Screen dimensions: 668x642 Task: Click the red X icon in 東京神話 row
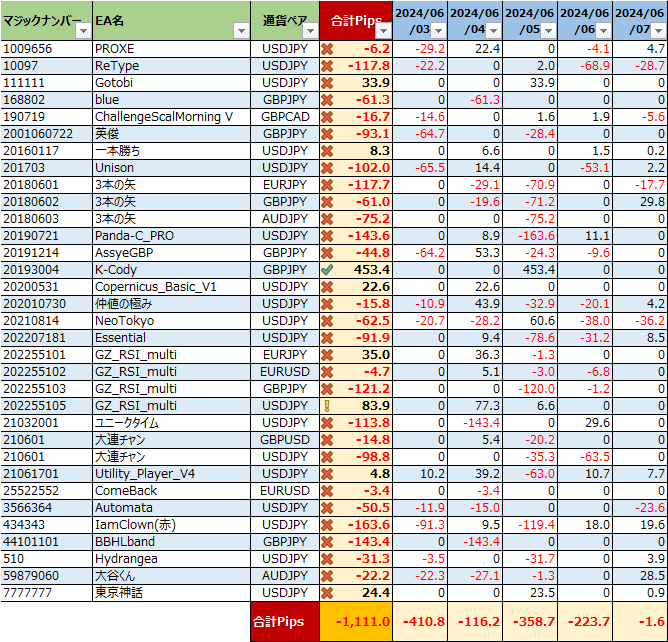pos(327,593)
